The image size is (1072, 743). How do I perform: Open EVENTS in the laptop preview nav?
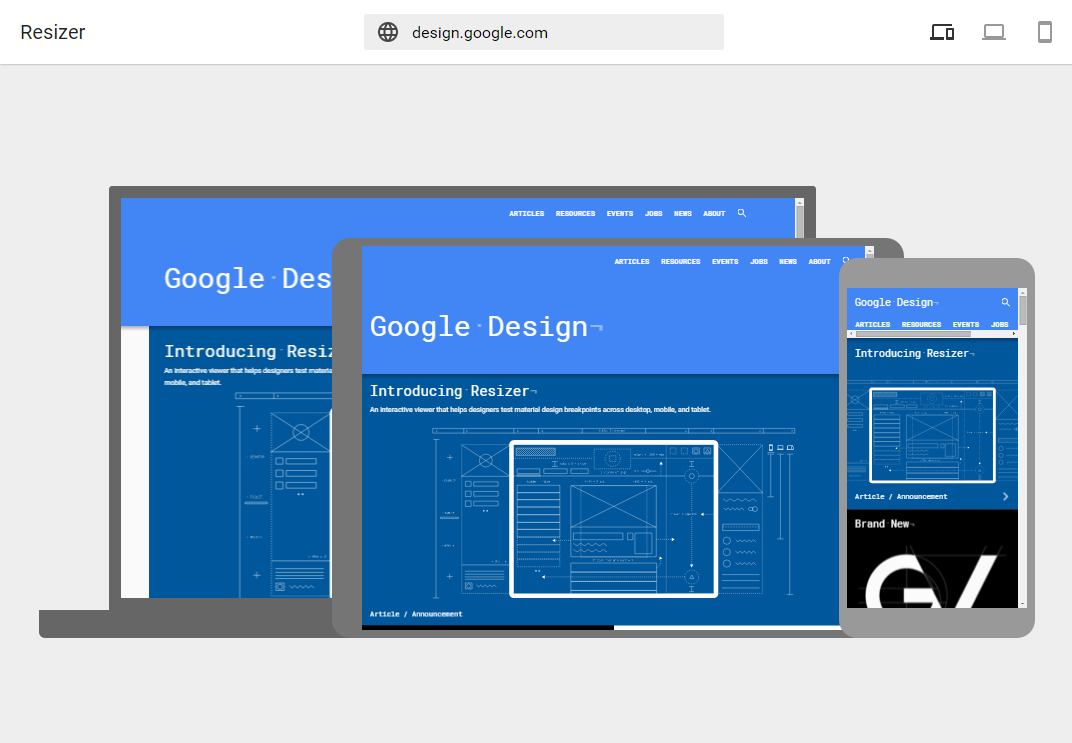click(619, 214)
